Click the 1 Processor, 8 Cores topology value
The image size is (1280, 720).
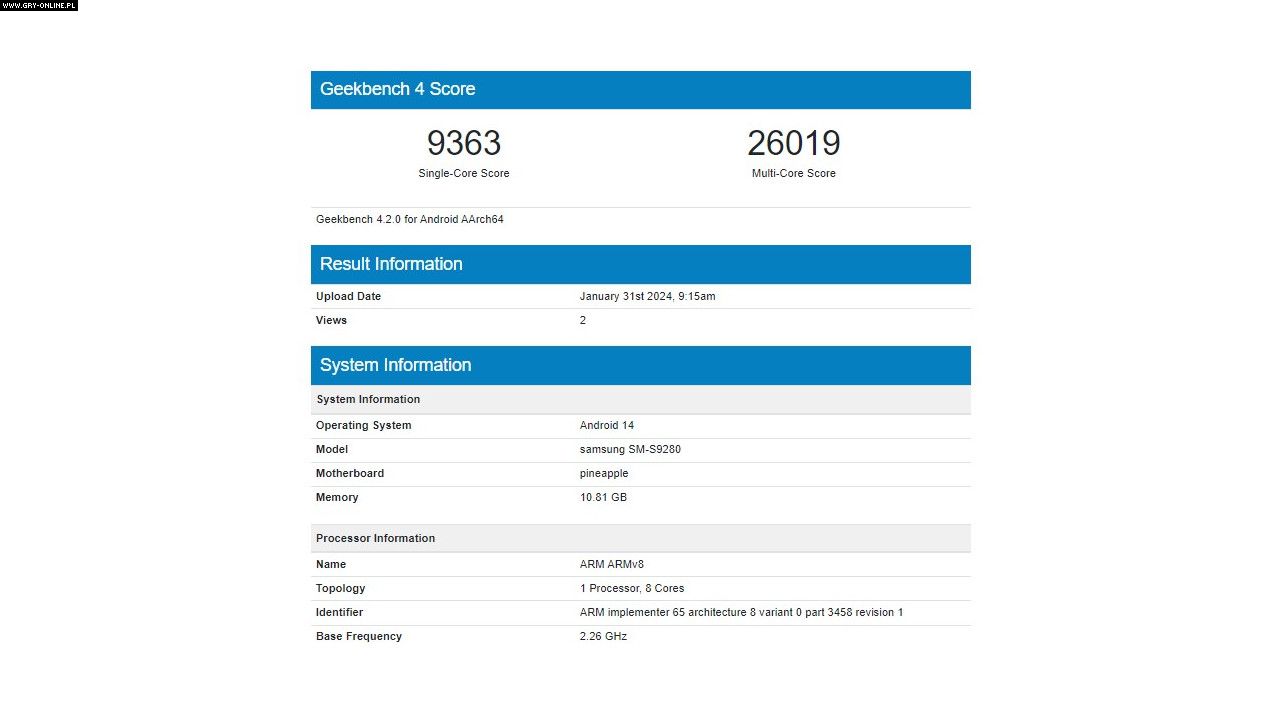(x=632, y=589)
